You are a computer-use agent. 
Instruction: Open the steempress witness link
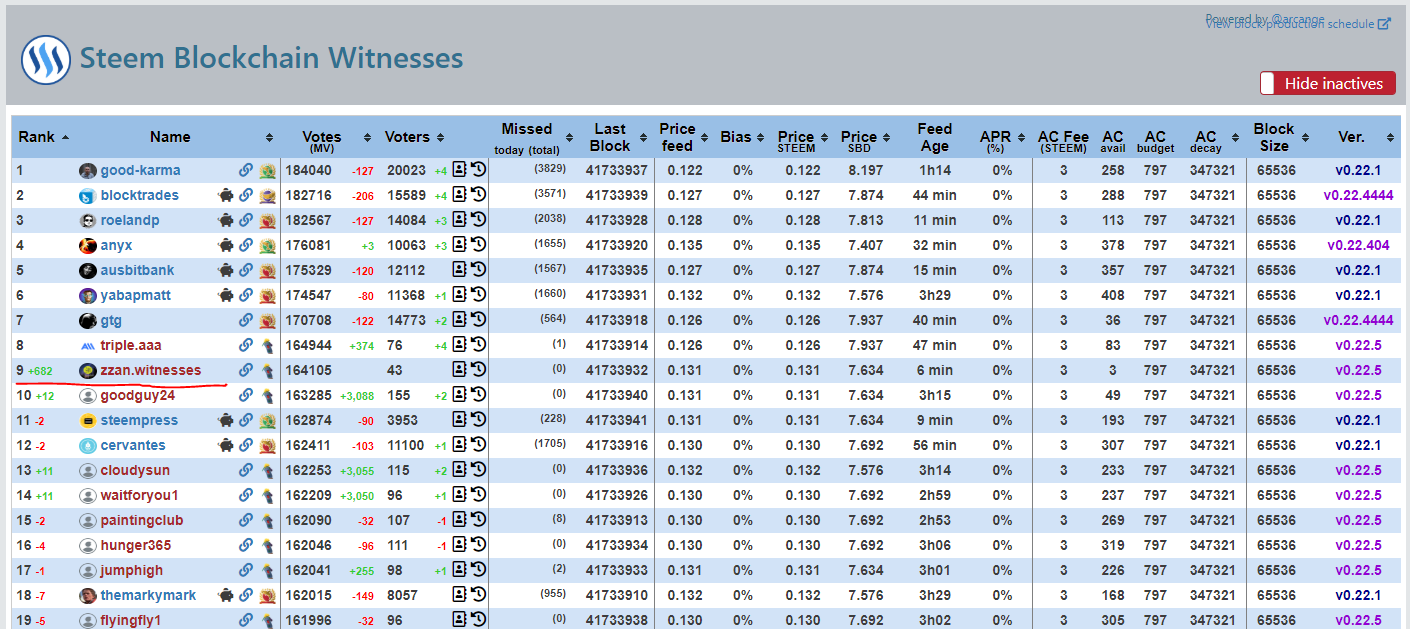139,420
